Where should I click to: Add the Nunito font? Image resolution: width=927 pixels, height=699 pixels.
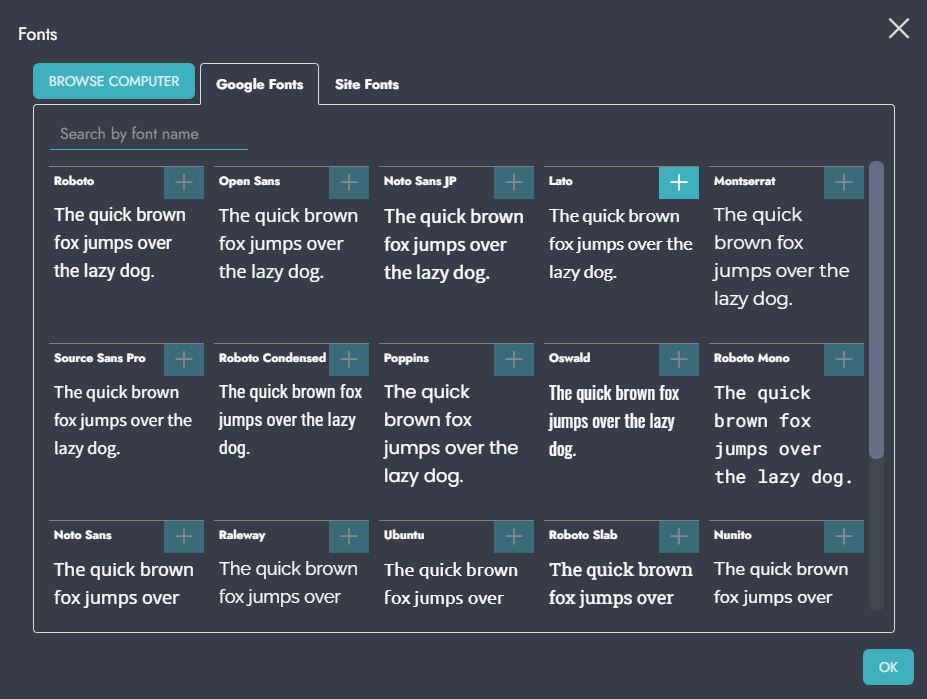(x=843, y=536)
